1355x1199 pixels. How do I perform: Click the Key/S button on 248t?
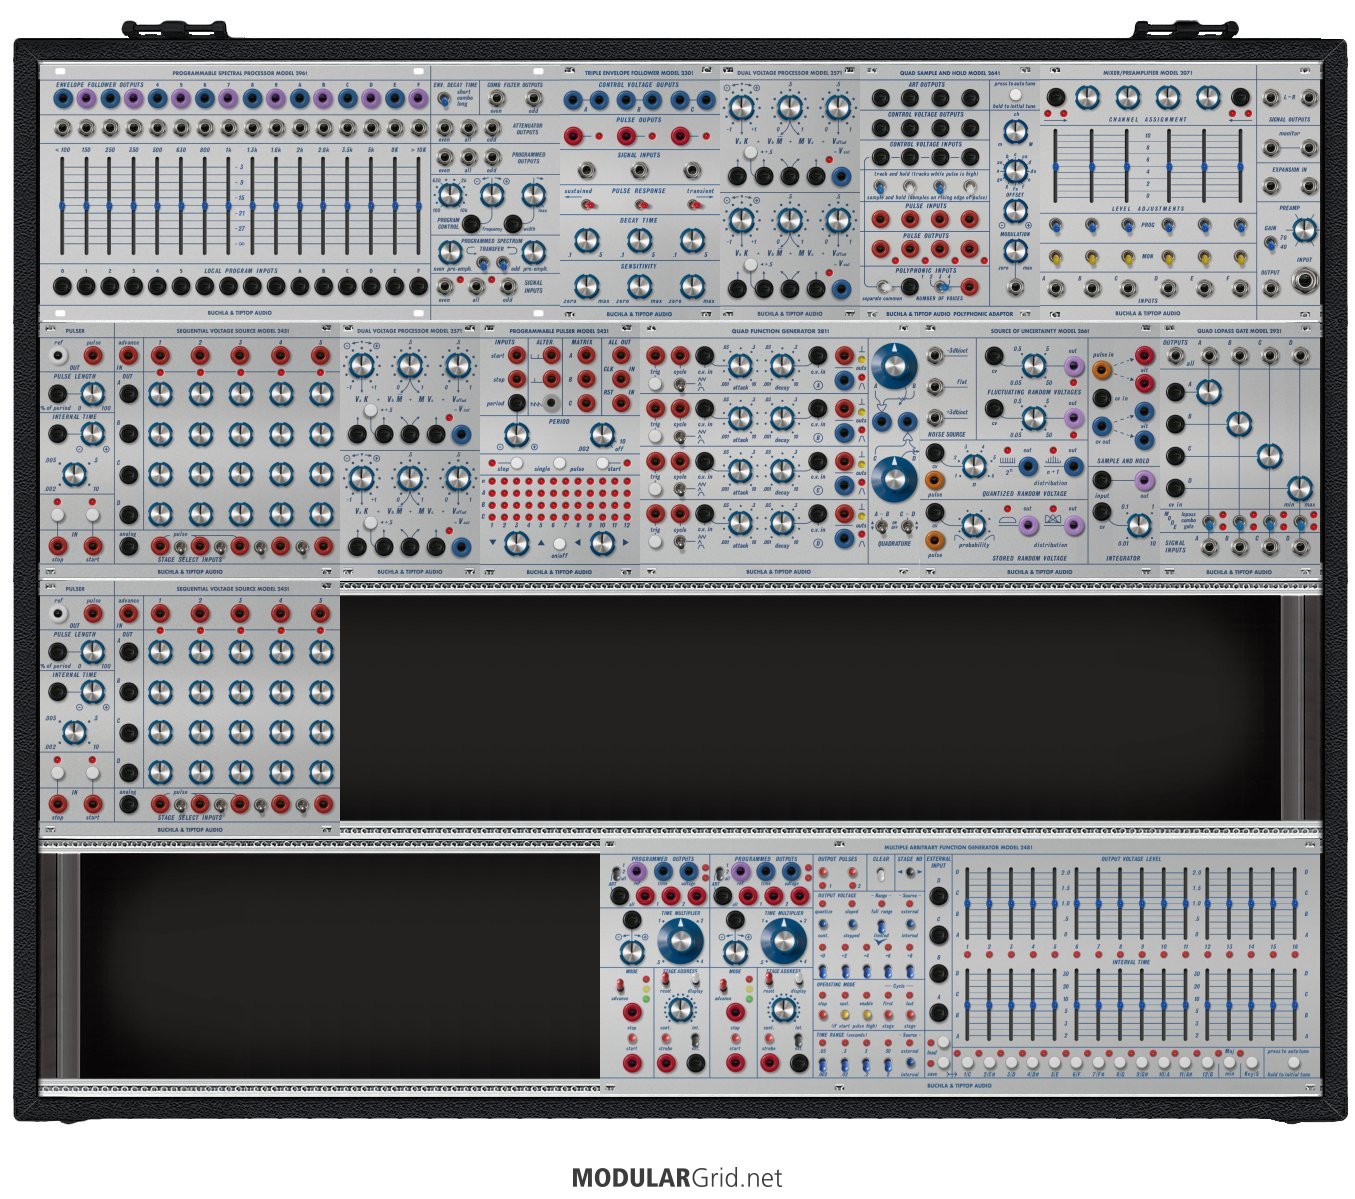click(1252, 1062)
